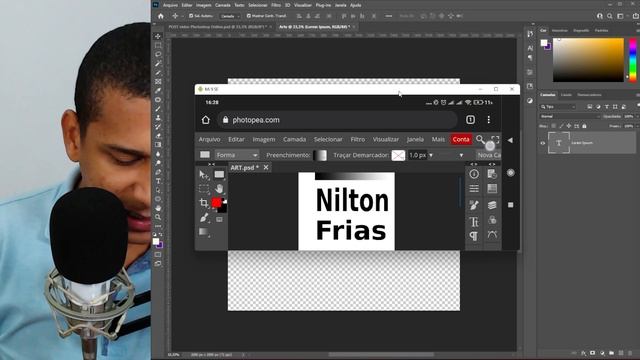Open Janela menu in Photopea

(x=415, y=139)
